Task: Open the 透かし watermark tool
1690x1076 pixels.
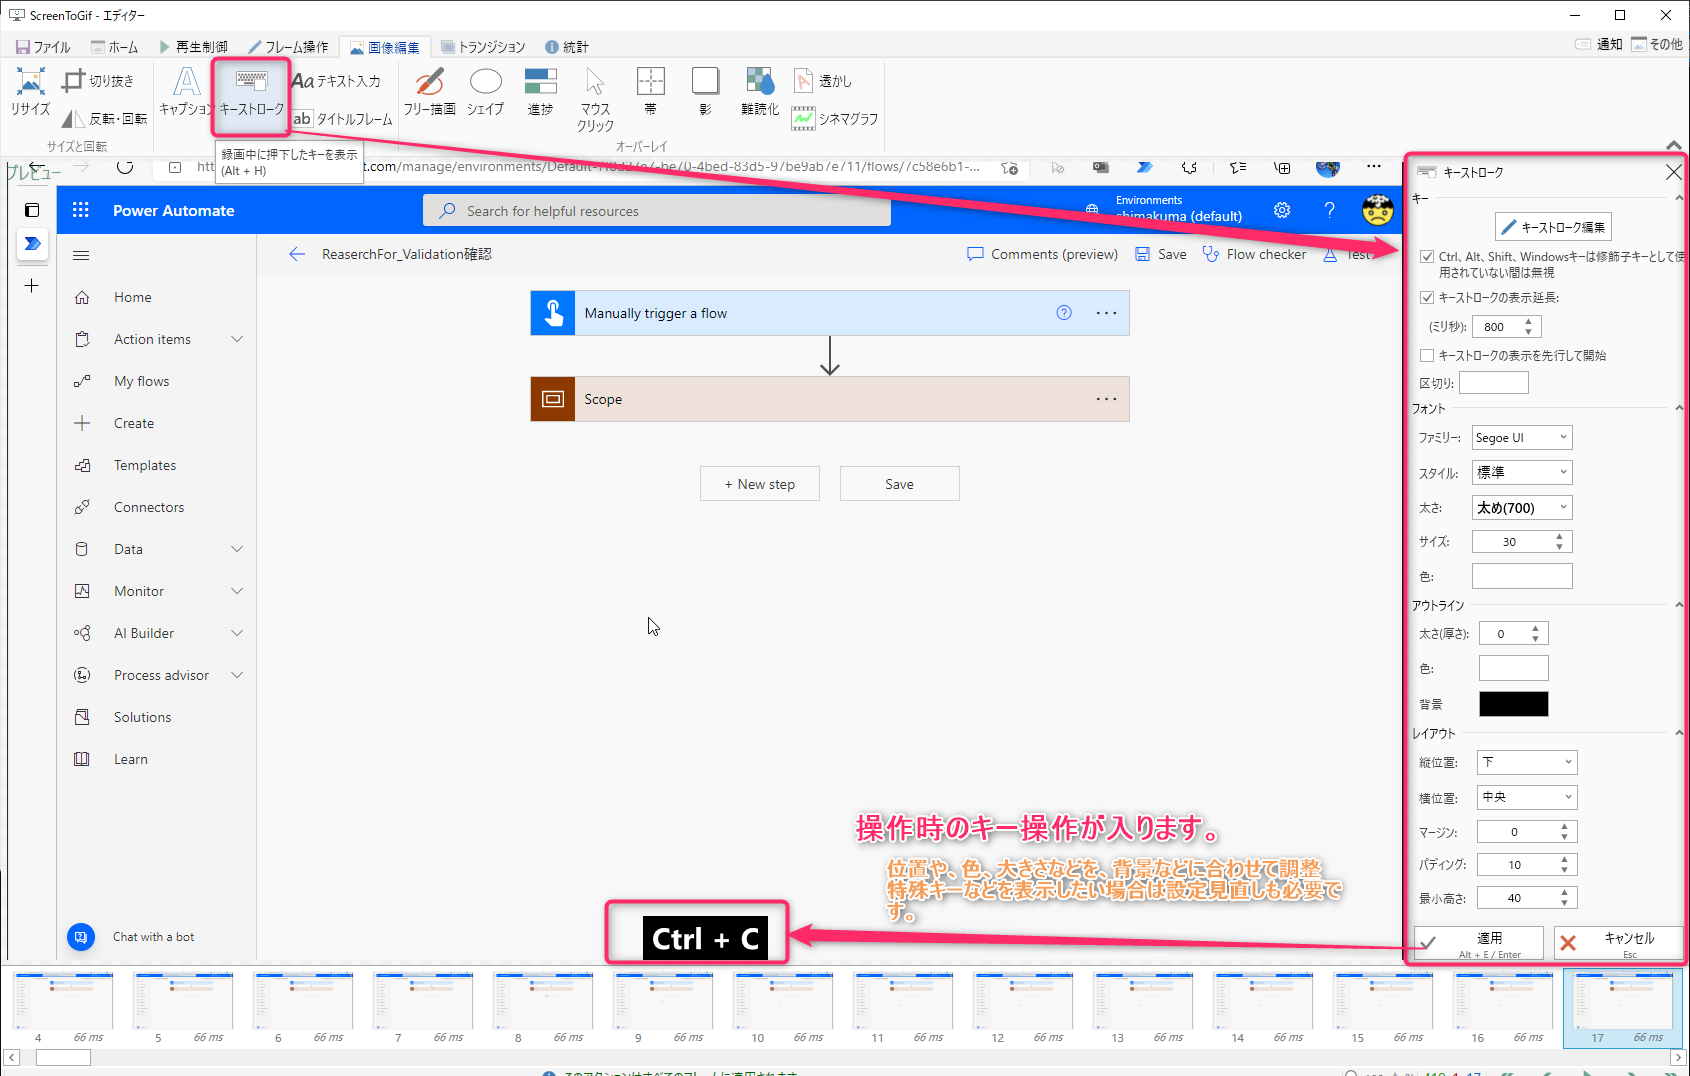Action: (823, 81)
